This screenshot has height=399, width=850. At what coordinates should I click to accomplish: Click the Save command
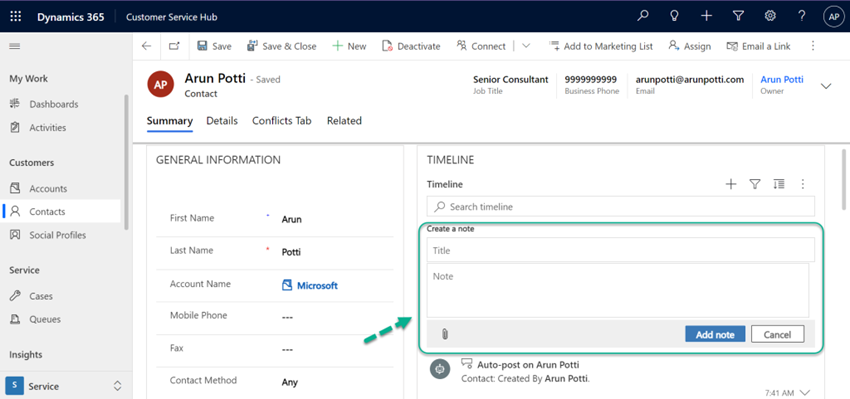214,46
